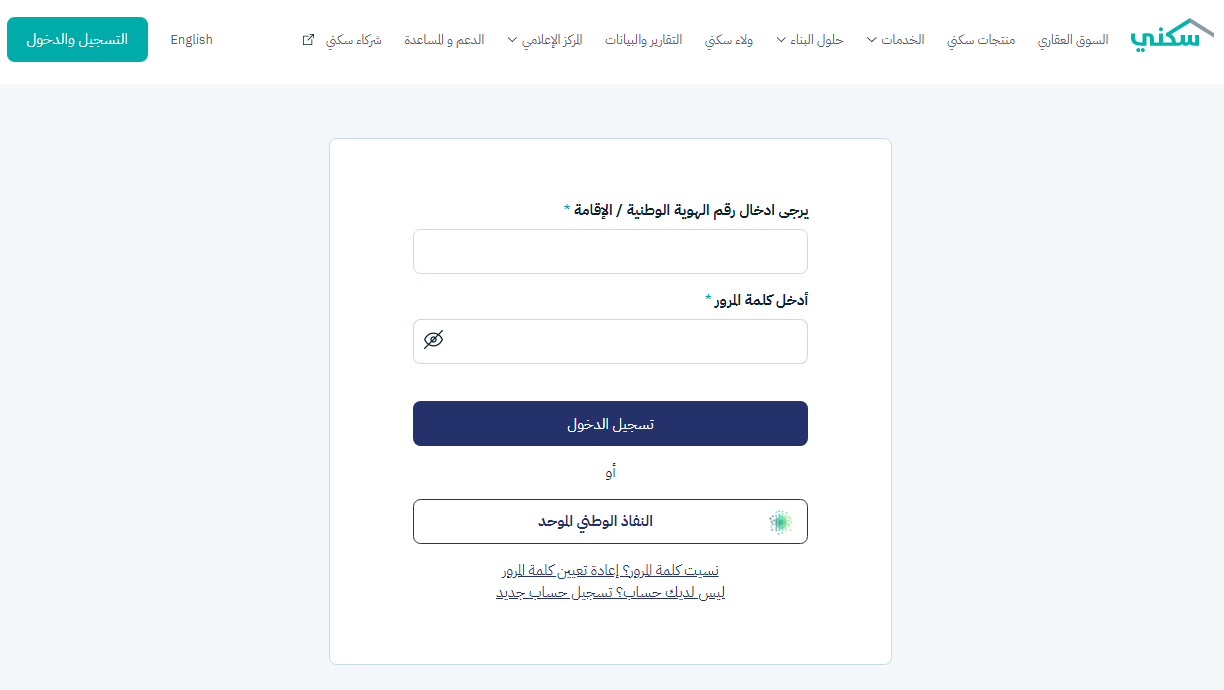Click external link icon beside شركاء سكني
The height and width of the screenshot is (690, 1224).
(x=308, y=40)
